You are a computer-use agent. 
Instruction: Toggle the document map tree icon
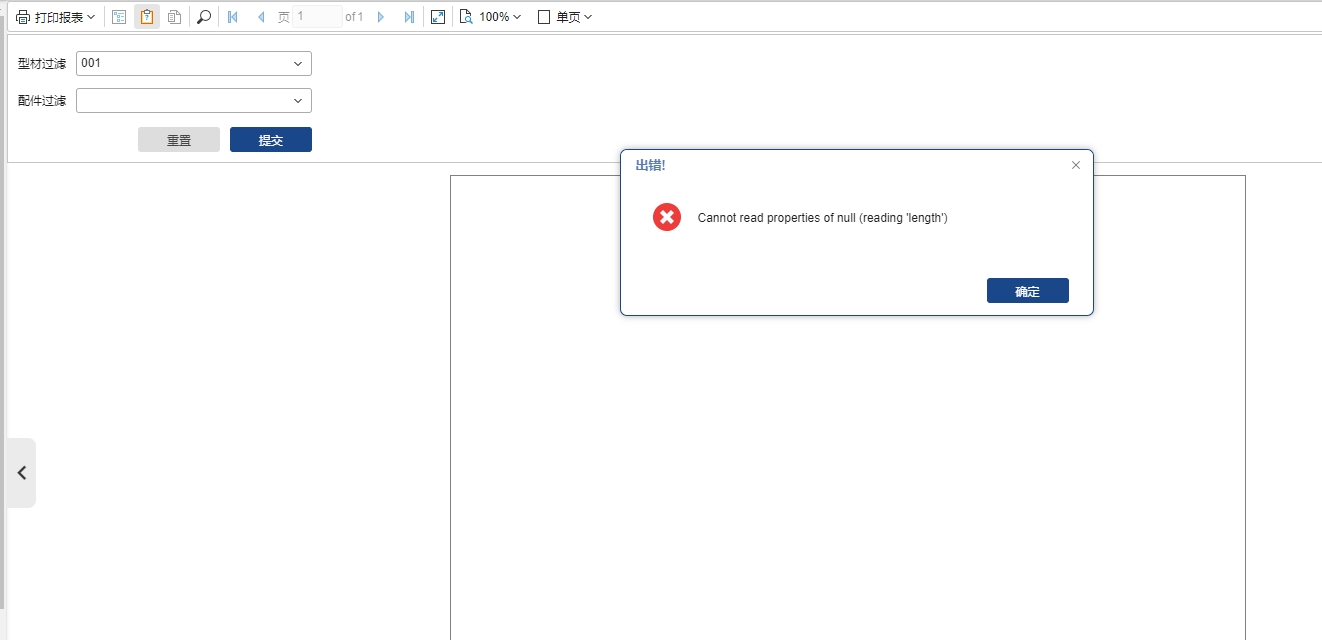coord(119,17)
